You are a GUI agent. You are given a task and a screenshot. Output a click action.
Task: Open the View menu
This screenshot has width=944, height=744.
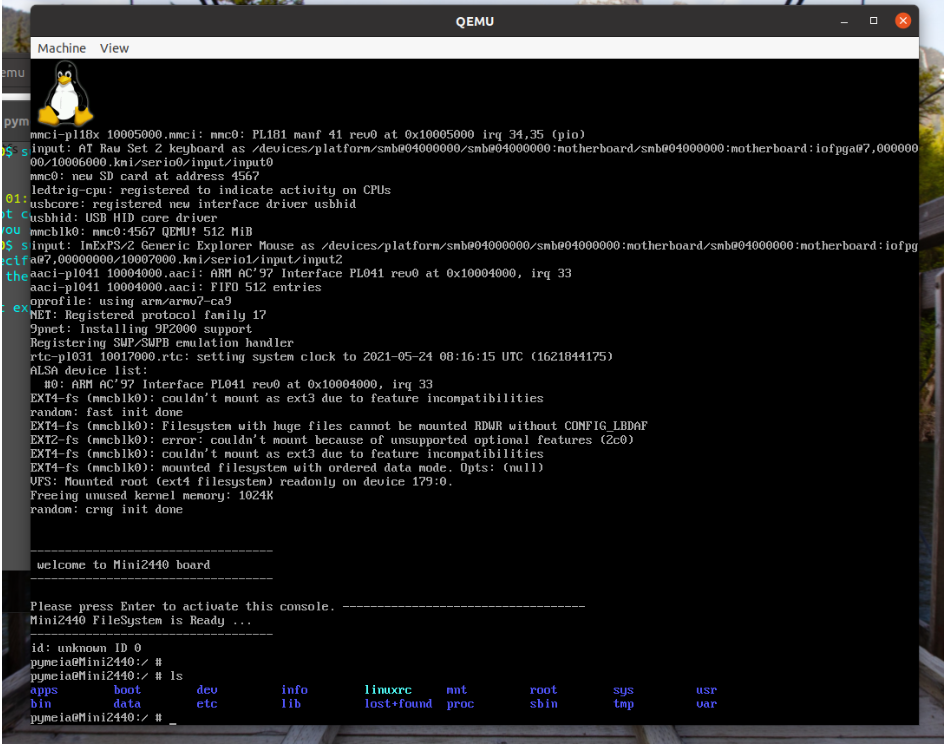point(113,47)
